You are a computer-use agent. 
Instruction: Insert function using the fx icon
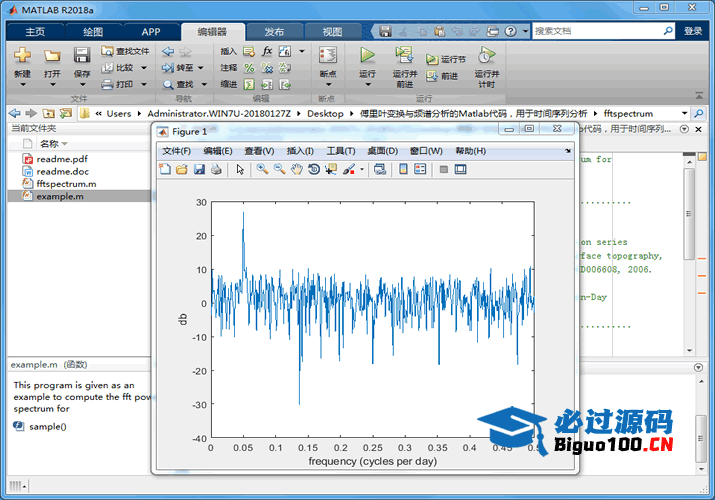click(267, 51)
